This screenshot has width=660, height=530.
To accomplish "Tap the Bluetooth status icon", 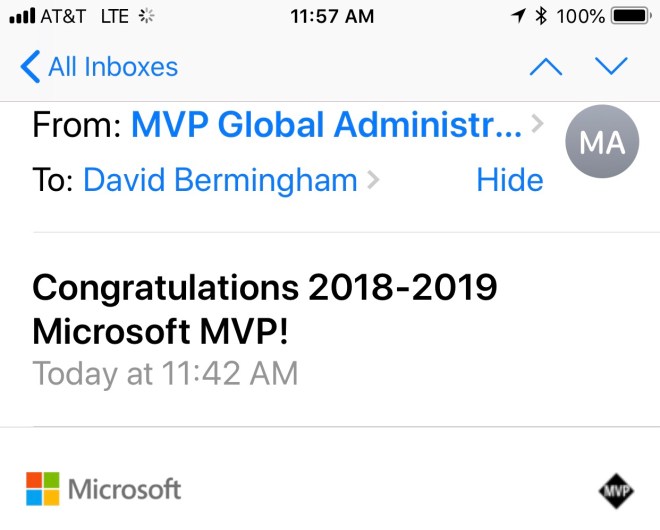I will (x=541, y=16).
